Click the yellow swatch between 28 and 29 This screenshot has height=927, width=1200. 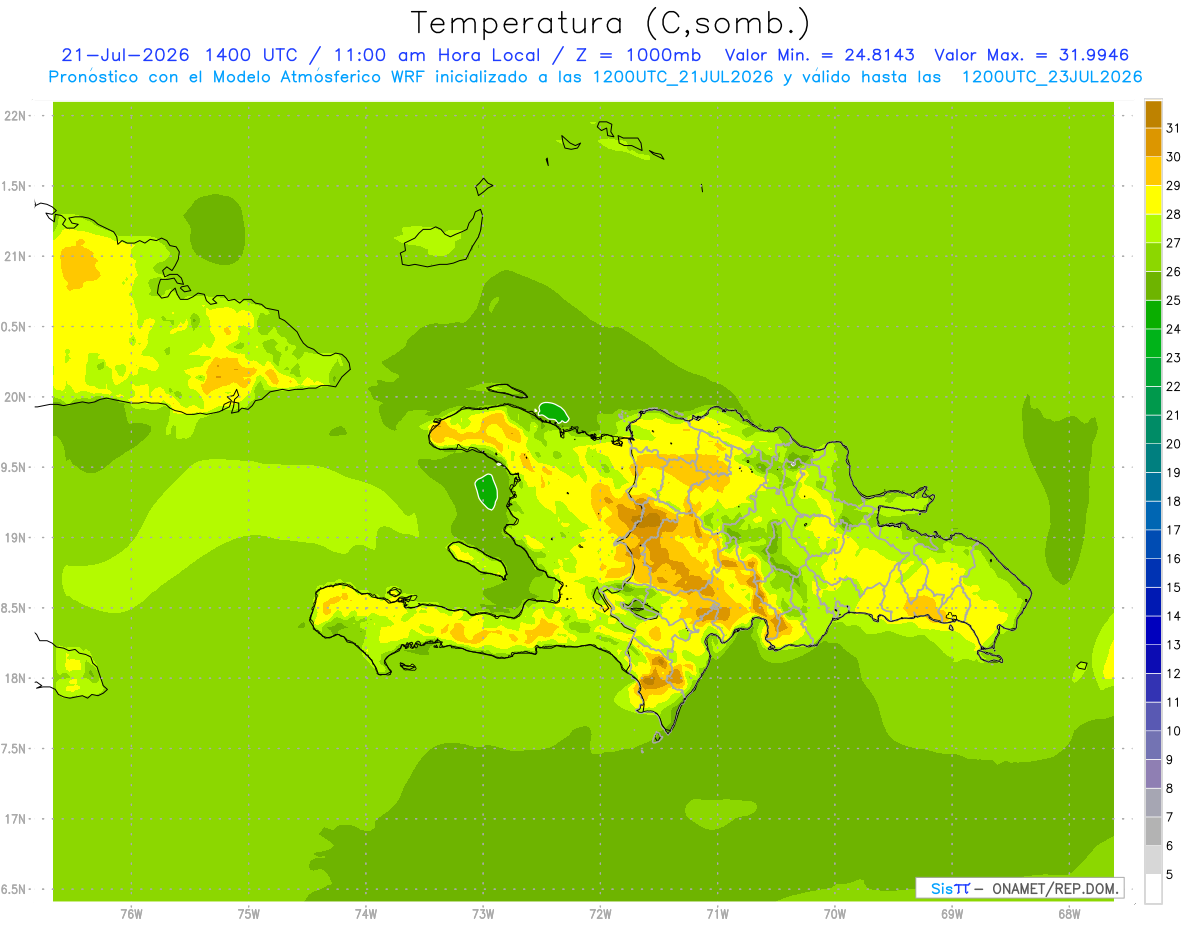pyautogui.click(x=1153, y=199)
